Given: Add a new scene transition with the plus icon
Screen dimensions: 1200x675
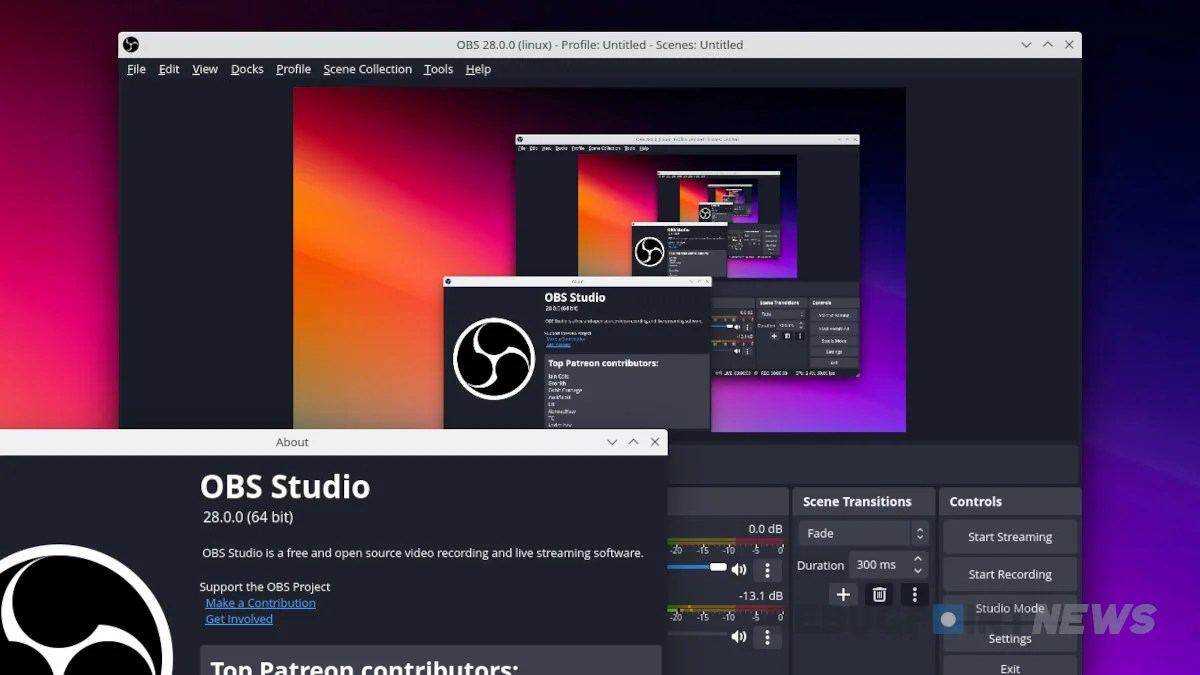Looking at the screenshot, I should coord(843,594).
